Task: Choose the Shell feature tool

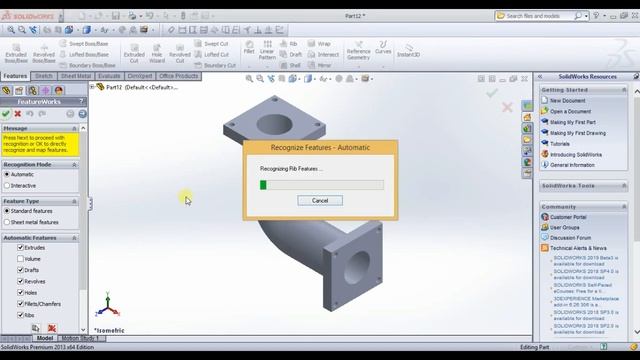Action: (x=291, y=65)
